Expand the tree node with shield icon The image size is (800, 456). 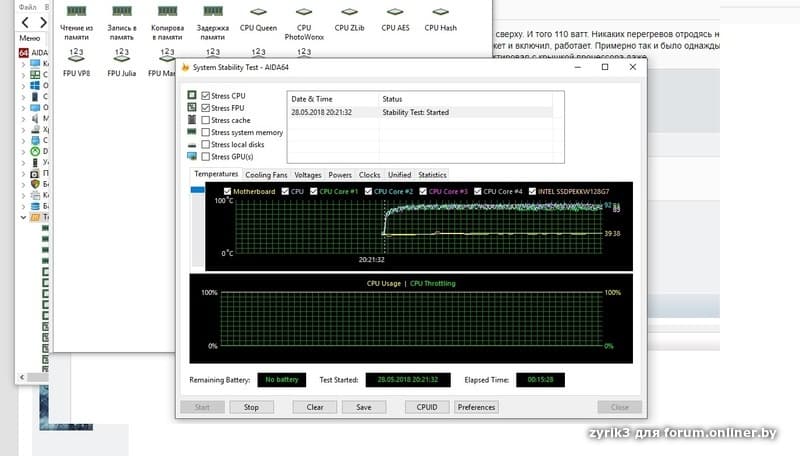click(x=23, y=184)
